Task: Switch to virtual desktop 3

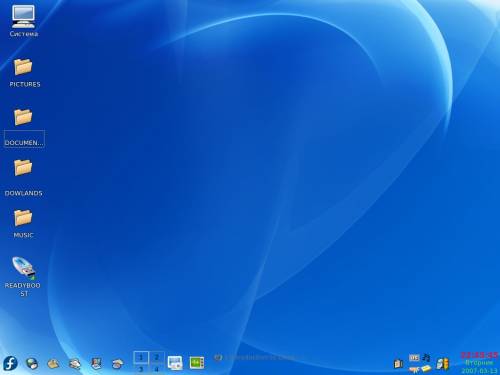Action: coord(141,369)
